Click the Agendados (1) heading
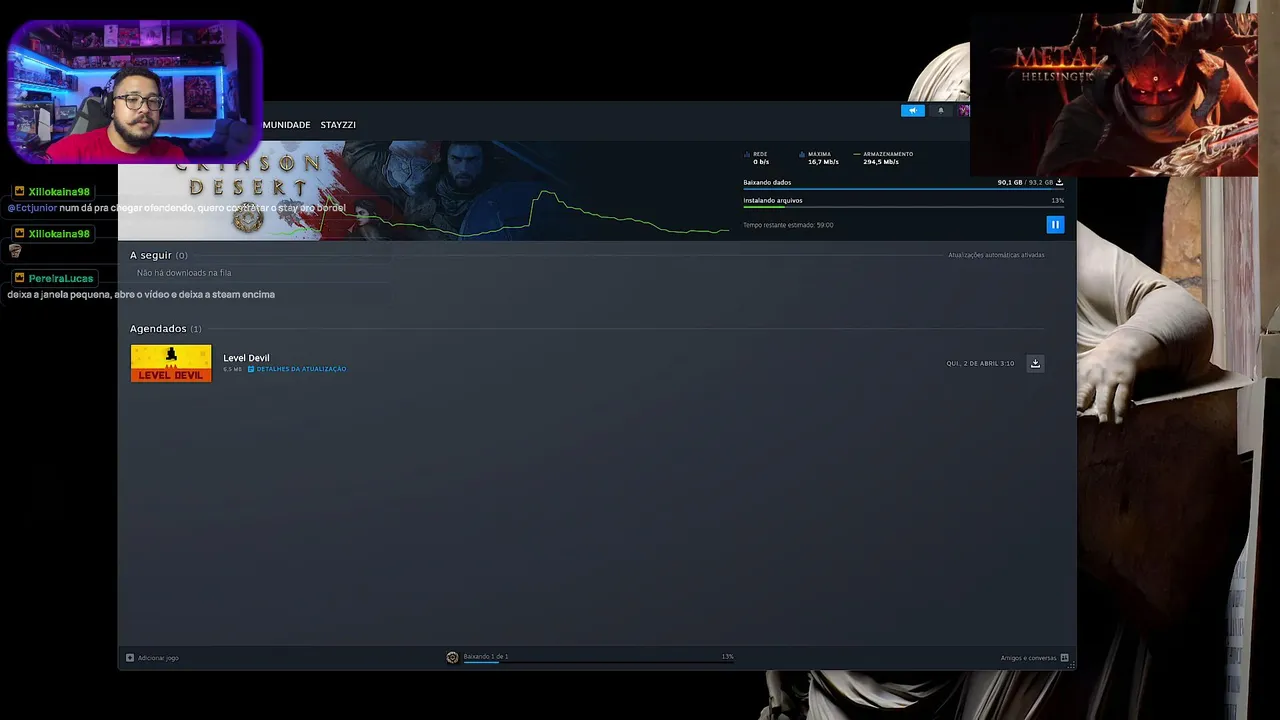 [165, 329]
